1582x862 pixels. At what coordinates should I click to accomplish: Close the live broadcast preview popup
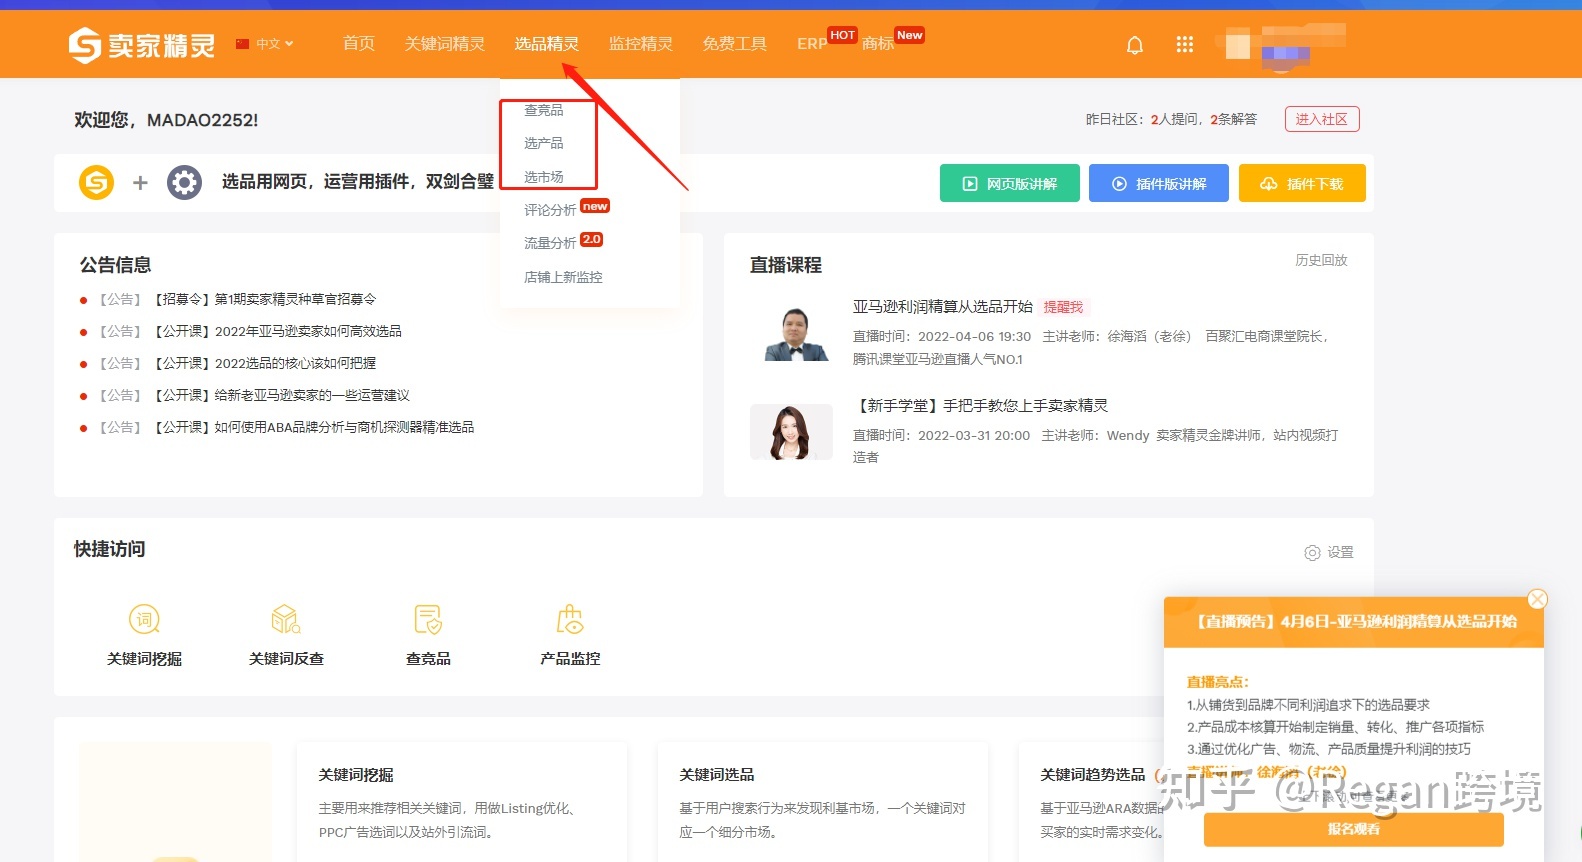point(1537,599)
